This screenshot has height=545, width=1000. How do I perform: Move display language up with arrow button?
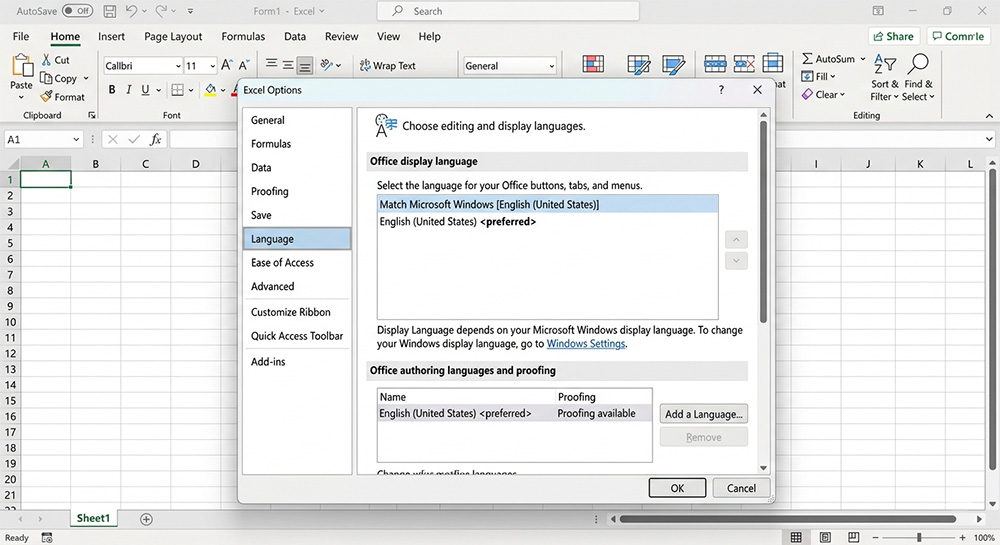tap(736, 240)
